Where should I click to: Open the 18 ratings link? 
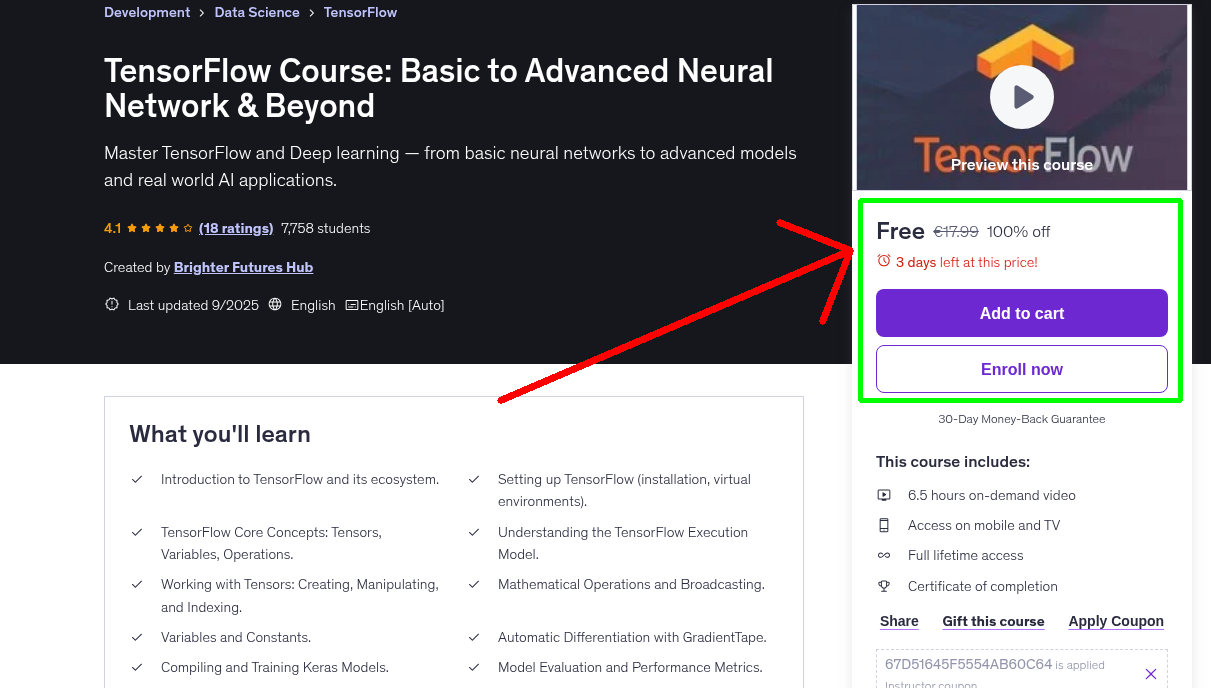(236, 228)
